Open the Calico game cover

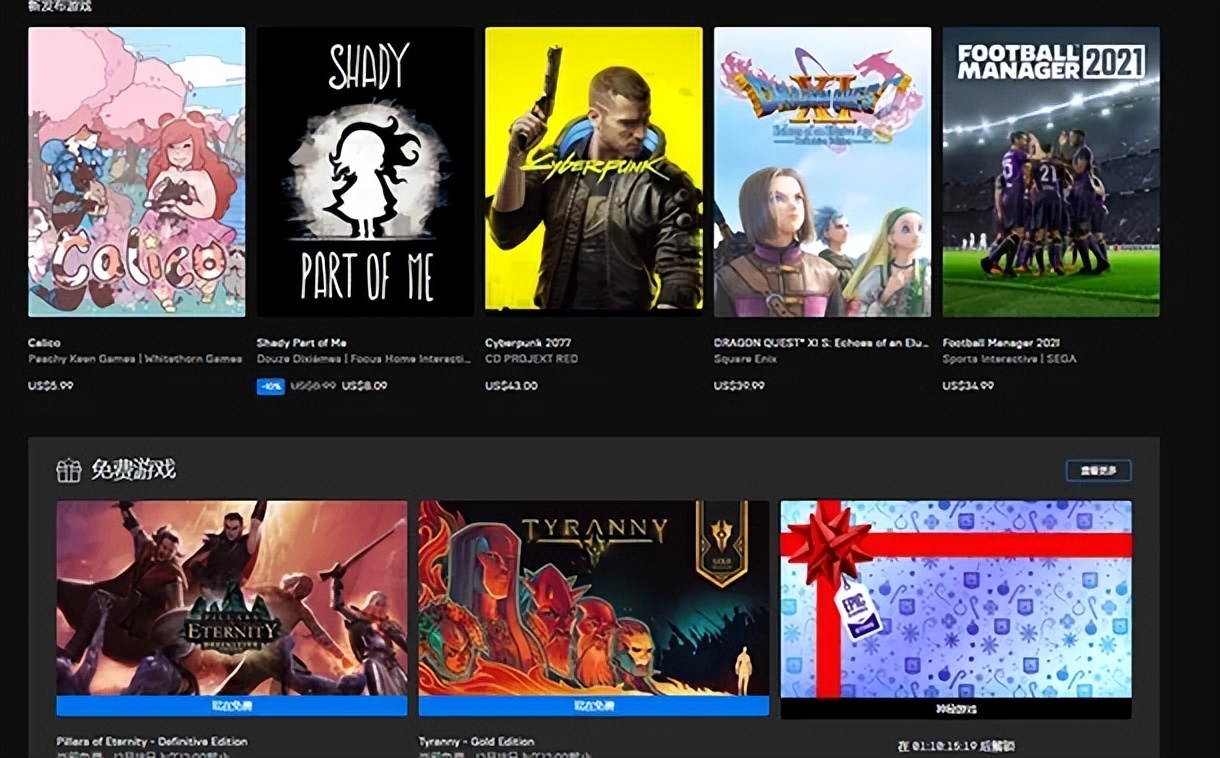(x=137, y=172)
